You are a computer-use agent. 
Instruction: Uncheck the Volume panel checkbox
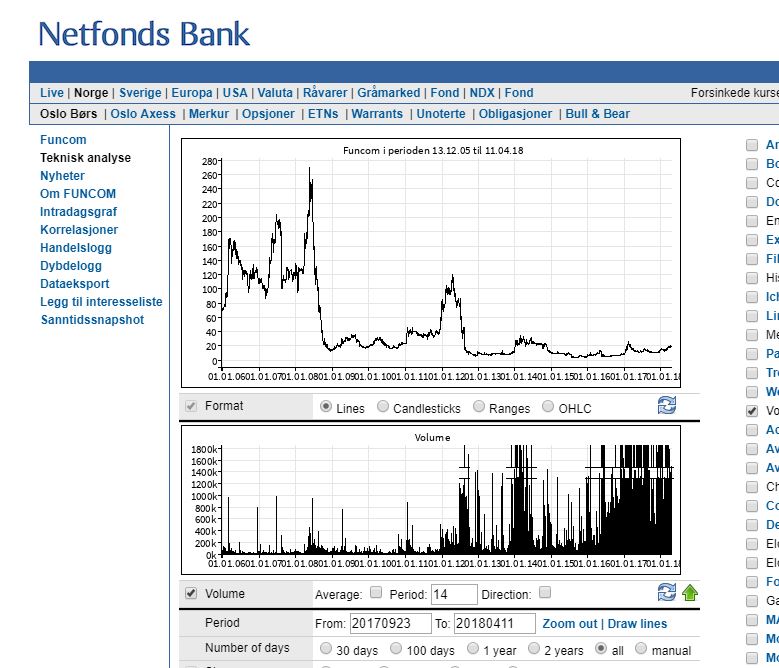191,593
